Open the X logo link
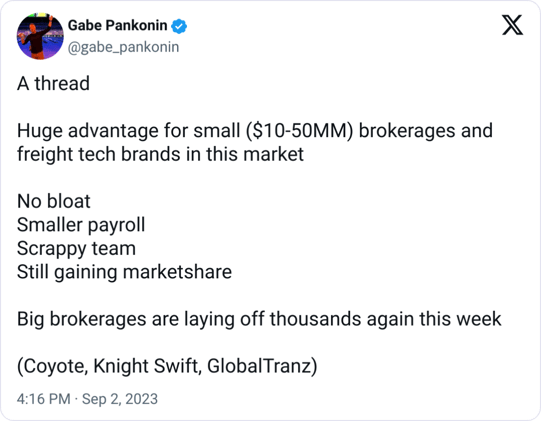This screenshot has width=541, height=421. click(x=512, y=25)
